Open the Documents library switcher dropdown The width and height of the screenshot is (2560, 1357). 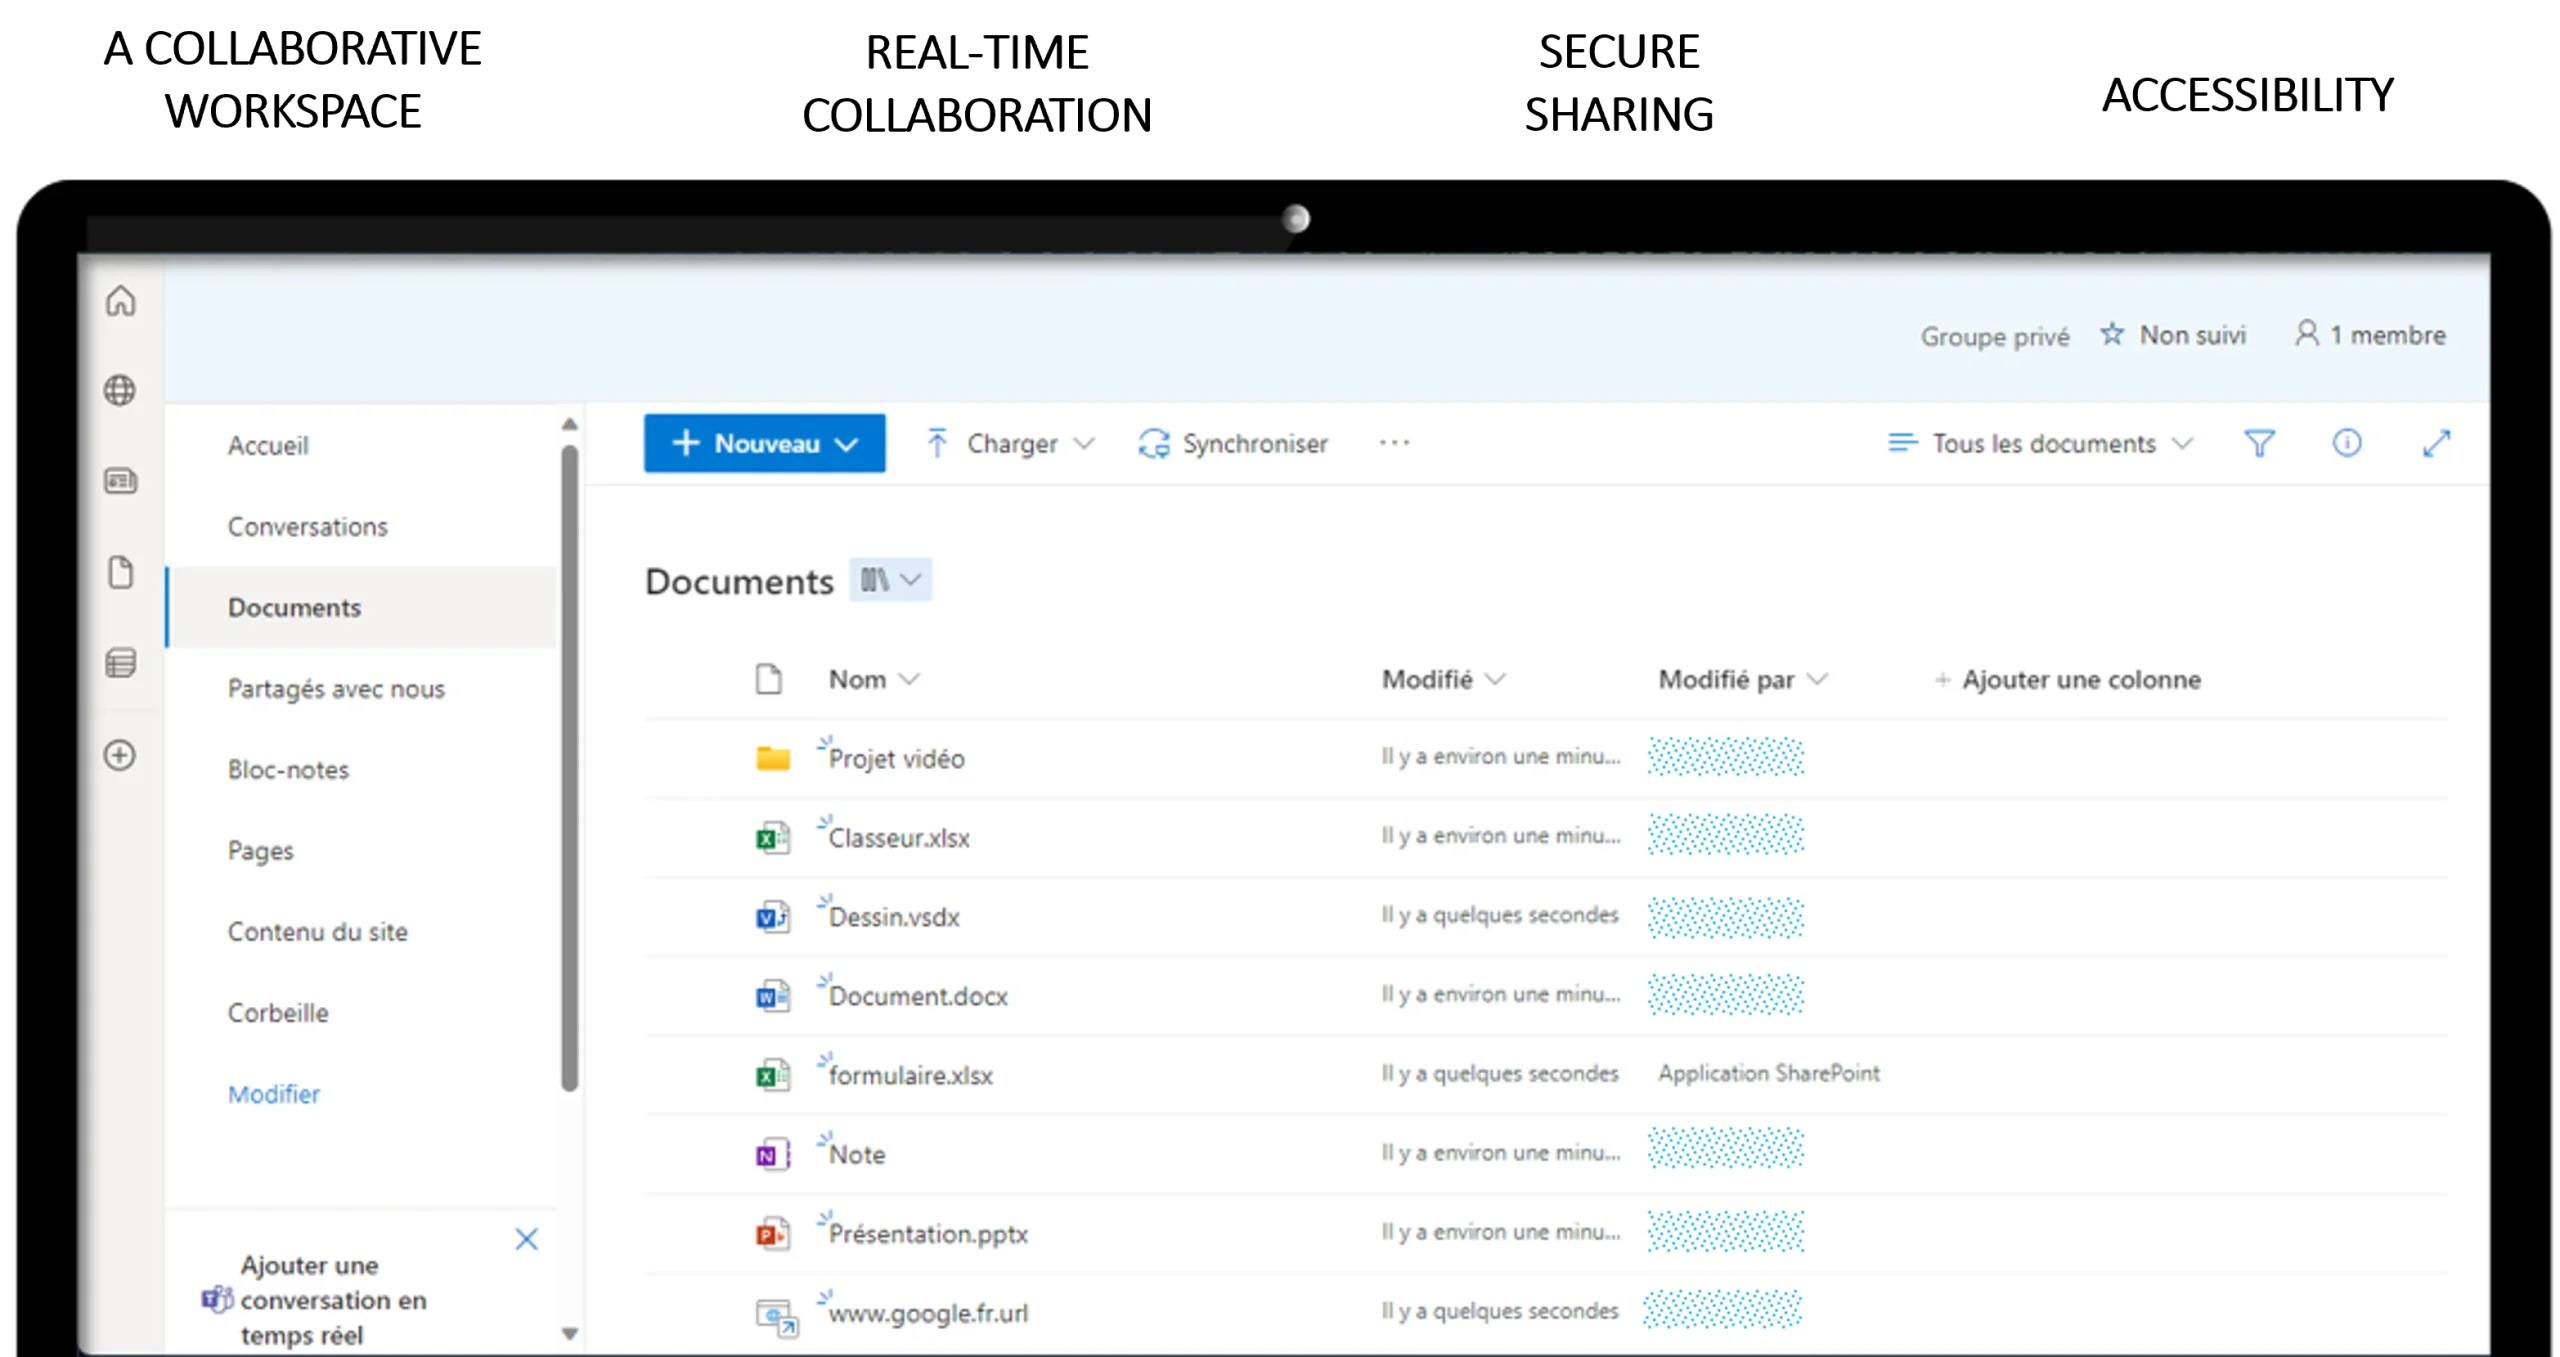[x=890, y=580]
